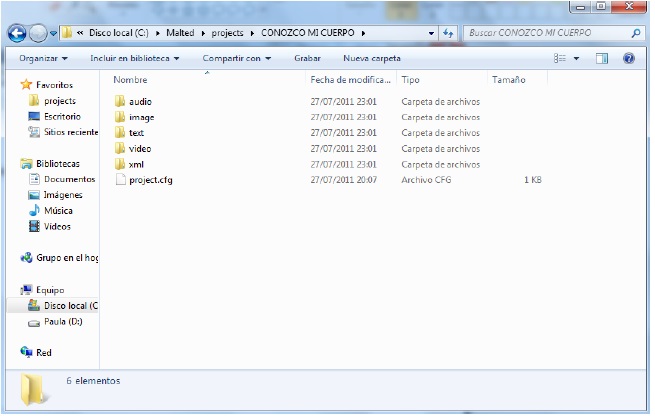Screen dimensions: 655x416
Task: Click Grabar in the toolbar
Action: 307,58
